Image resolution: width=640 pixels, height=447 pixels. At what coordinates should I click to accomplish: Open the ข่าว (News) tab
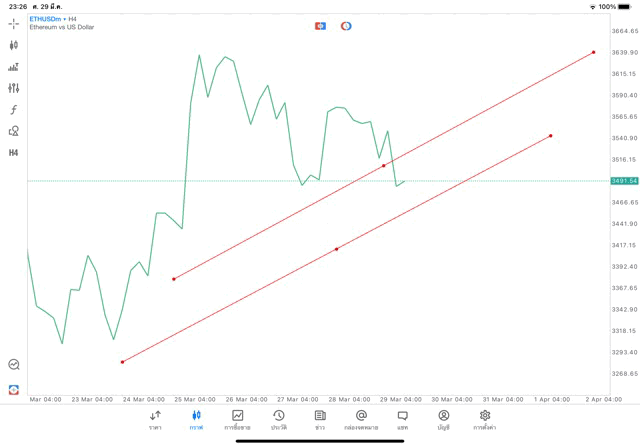click(320, 419)
